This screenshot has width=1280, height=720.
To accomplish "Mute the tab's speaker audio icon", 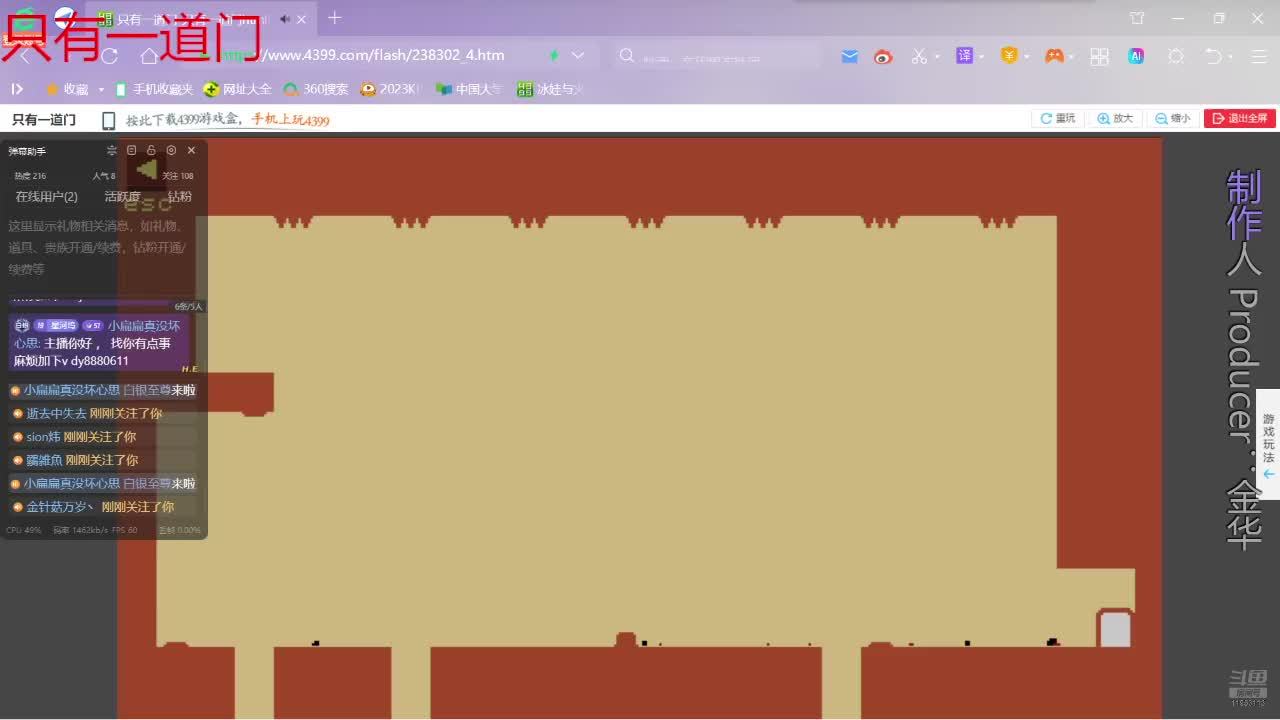I will tap(285, 19).
